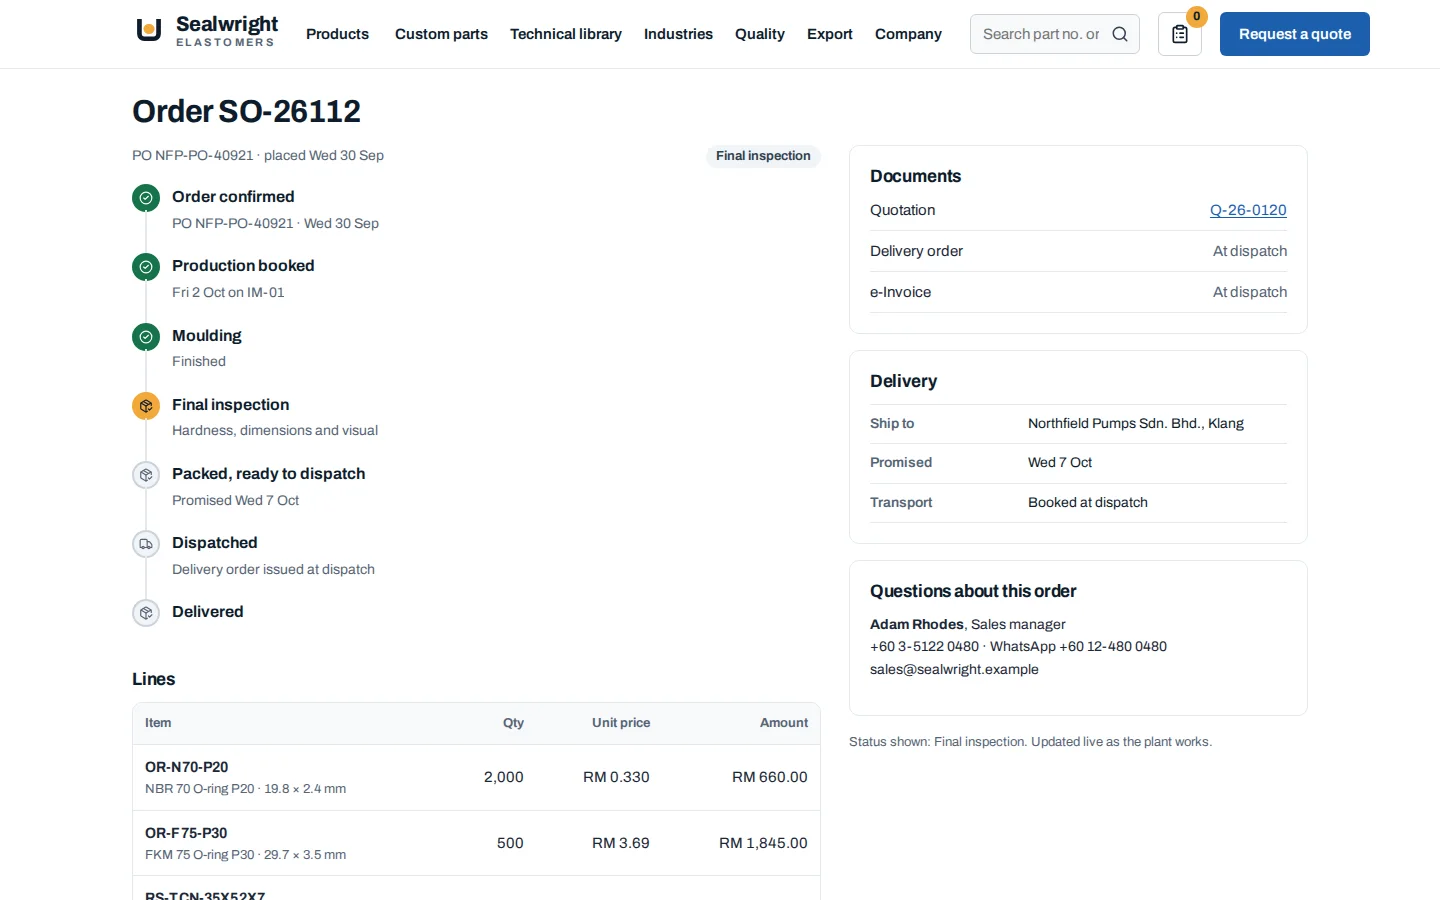Click the Booked at dispatch transport value
Screen dimensions: 1440x900
point(1088,502)
